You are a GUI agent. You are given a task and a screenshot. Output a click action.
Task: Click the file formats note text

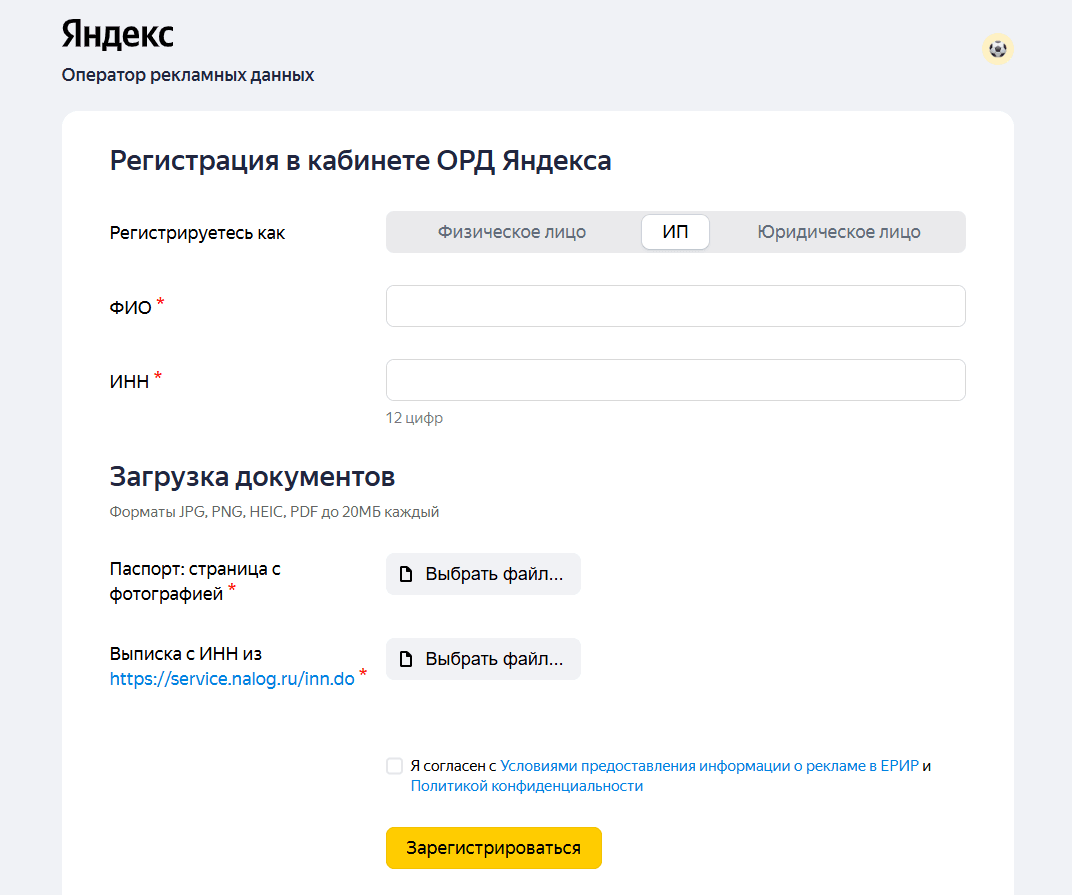click(x=274, y=511)
